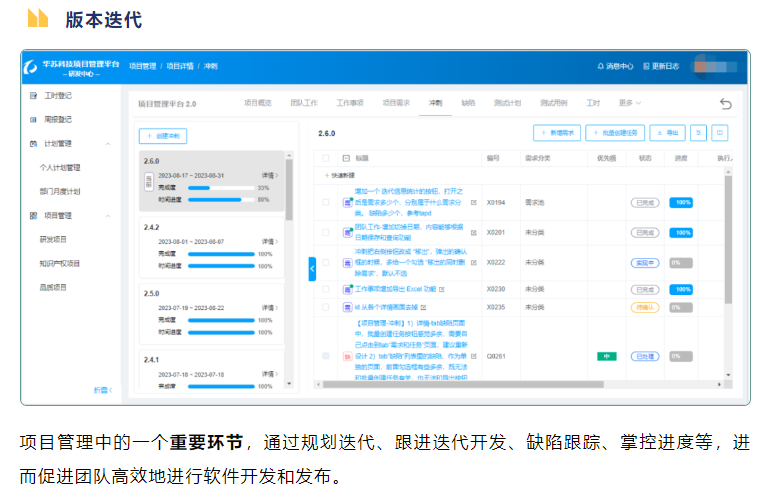Screen dimensions: 775x498
Task: Collapse the 计划管理 sidebar group
Action: (x=107, y=143)
